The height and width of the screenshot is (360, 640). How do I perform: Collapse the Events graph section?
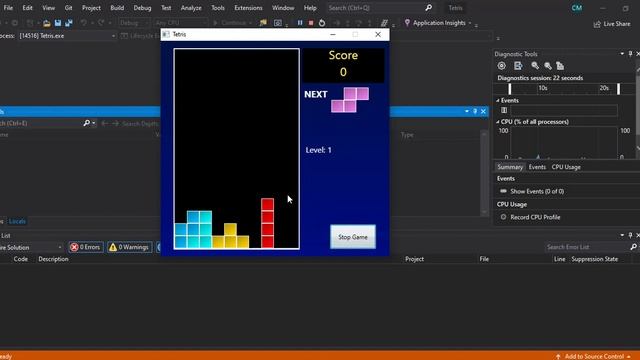(498, 100)
